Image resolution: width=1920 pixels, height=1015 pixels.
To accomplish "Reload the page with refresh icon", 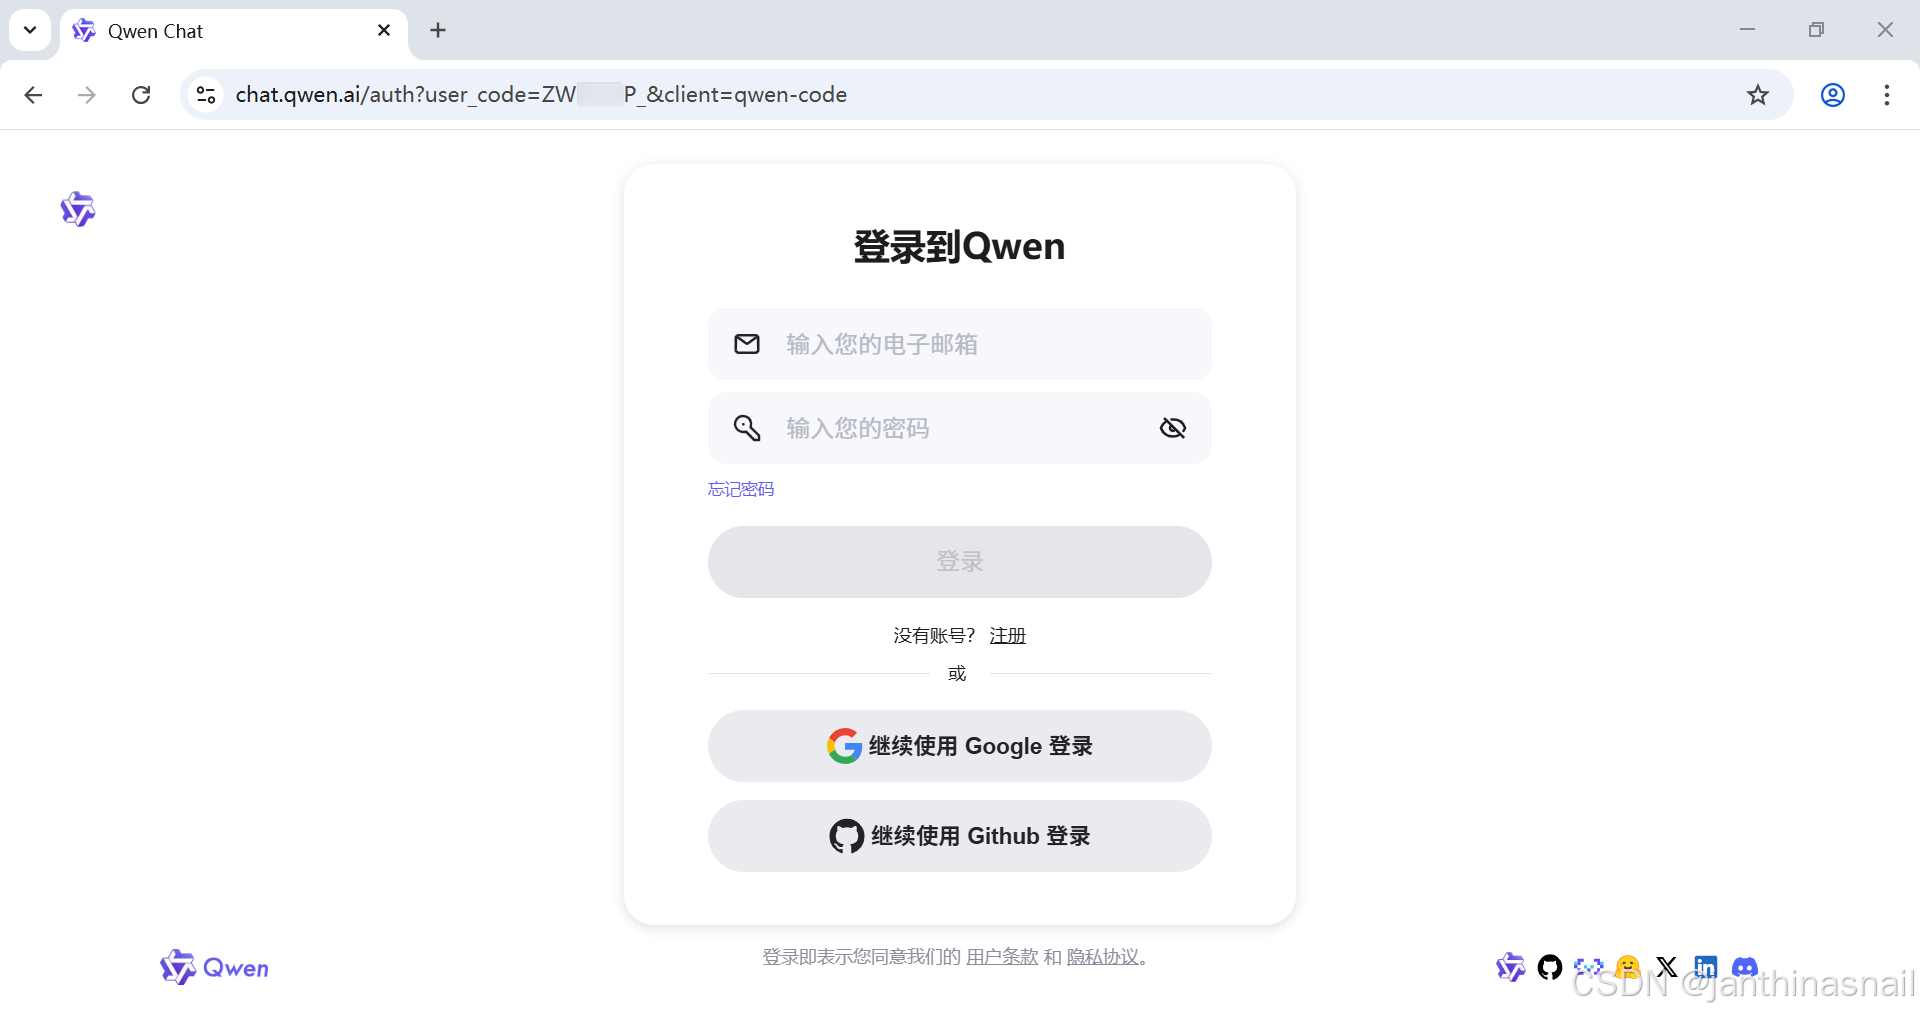I will pyautogui.click(x=141, y=95).
